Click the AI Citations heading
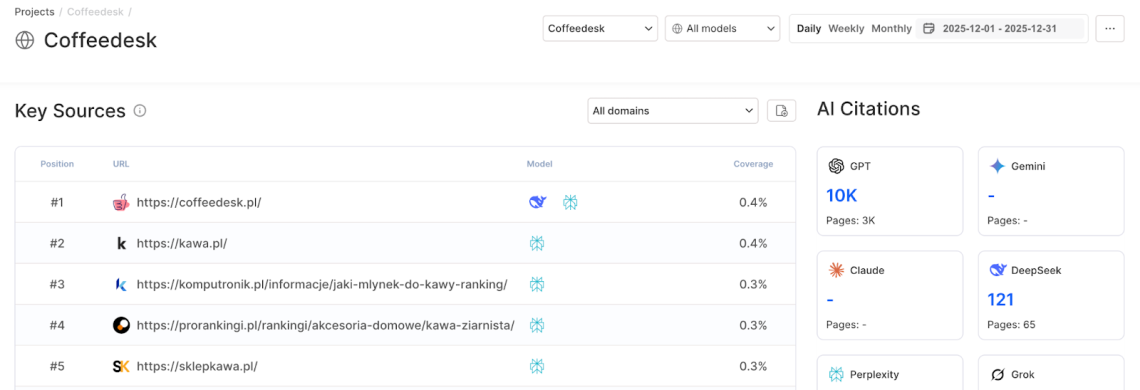Viewport: 1140px width, 390px height. 868,109
